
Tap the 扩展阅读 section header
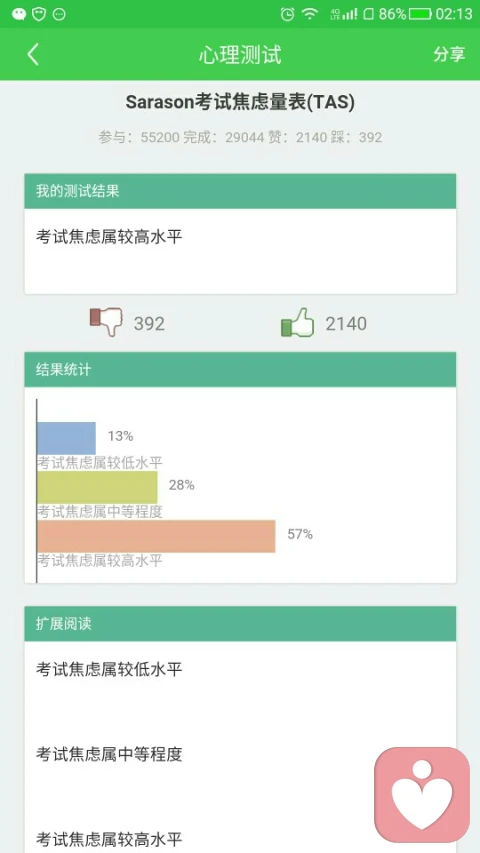[240, 623]
